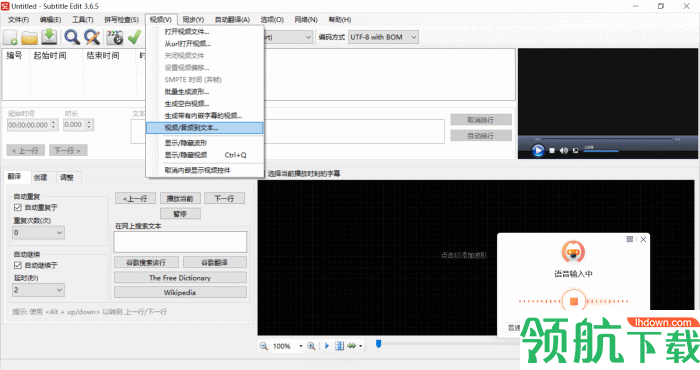Click the 播放当前 button

[x=180, y=199]
